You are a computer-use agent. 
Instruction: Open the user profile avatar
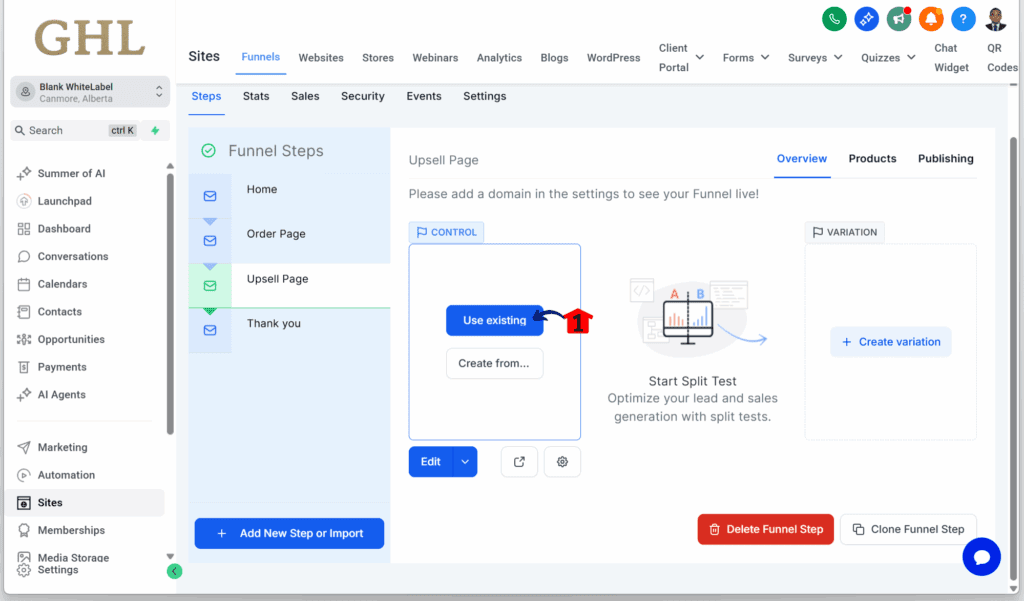coord(996,19)
